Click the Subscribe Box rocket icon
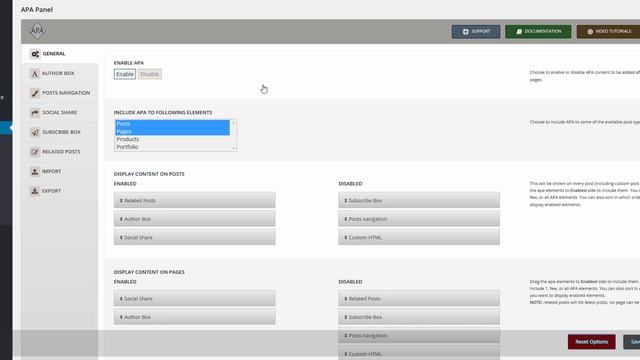Viewport: 640px width, 360px height. click(x=35, y=132)
